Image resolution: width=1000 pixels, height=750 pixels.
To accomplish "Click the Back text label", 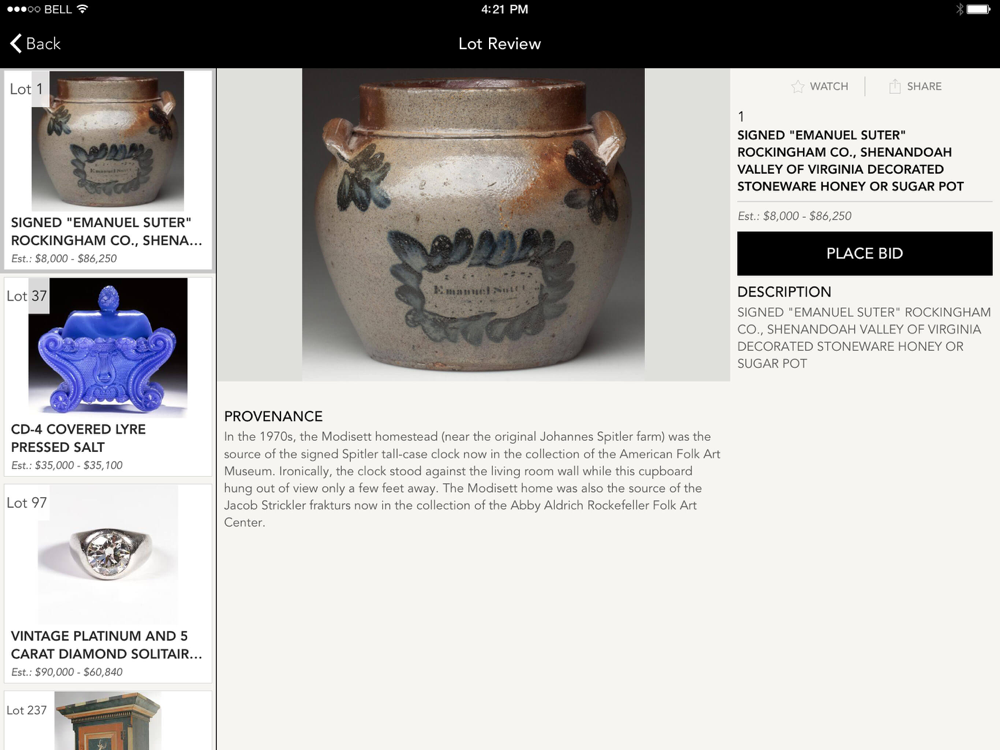I will click(x=43, y=43).
